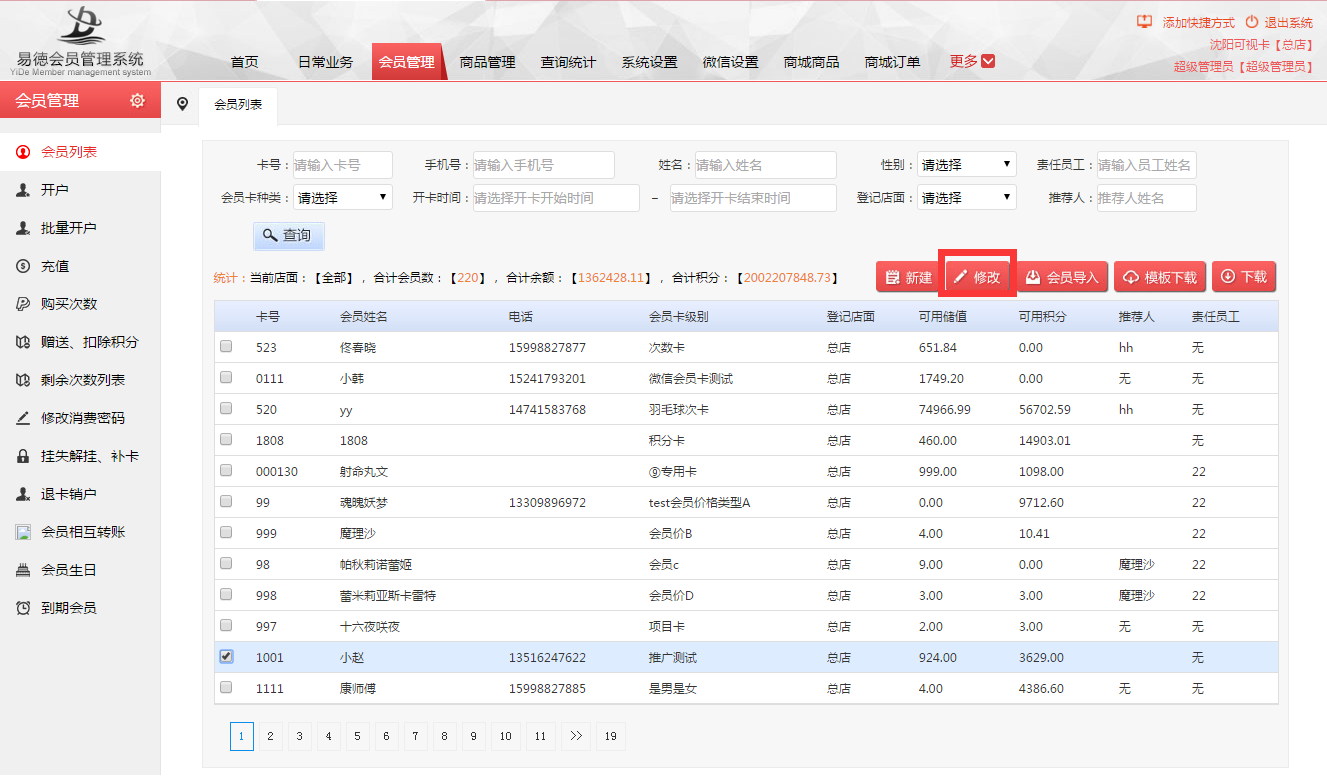The width and height of the screenshot is (1327, 777).
Task: Click the 开卡开始时间 date field
Action: (x=556, y=198)
